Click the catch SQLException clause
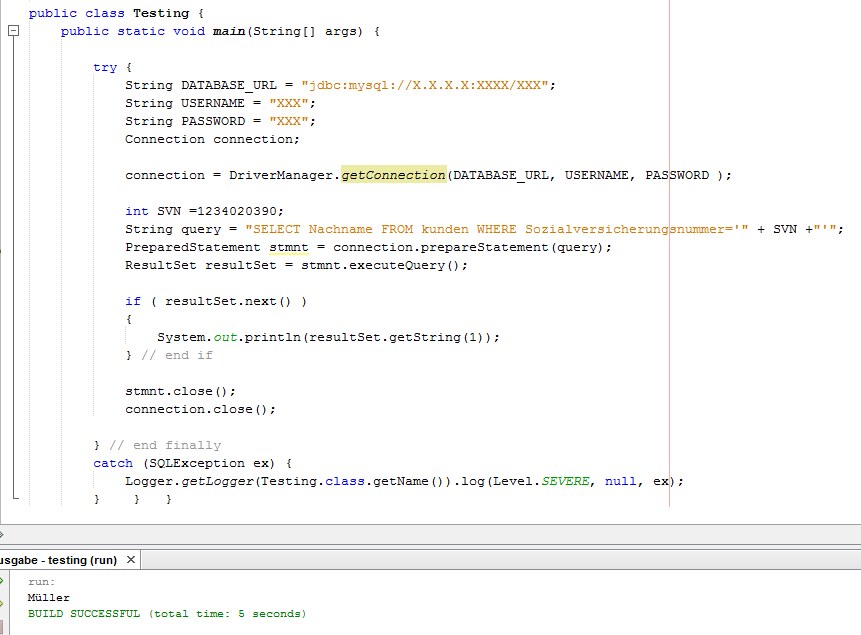Image resolution: width=861 pixels, height=635 pixels. [x=192, y=463]
